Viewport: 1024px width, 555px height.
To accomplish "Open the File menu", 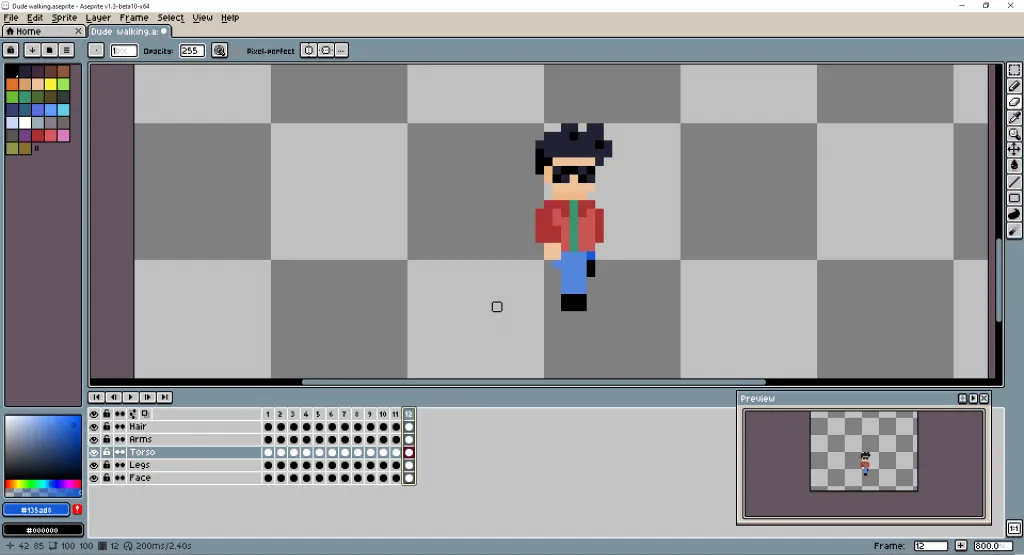I will 11,18.
